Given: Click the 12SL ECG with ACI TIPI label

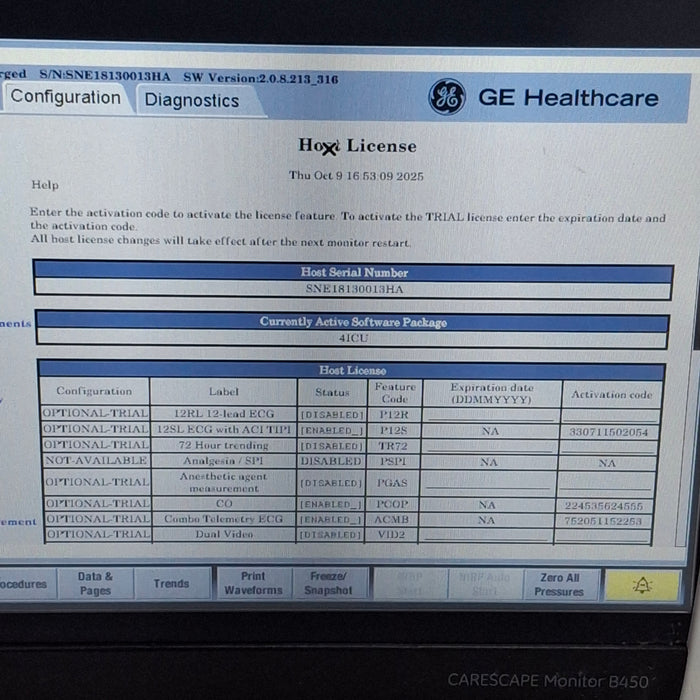Looking at the screenshot, I should 224,429.
